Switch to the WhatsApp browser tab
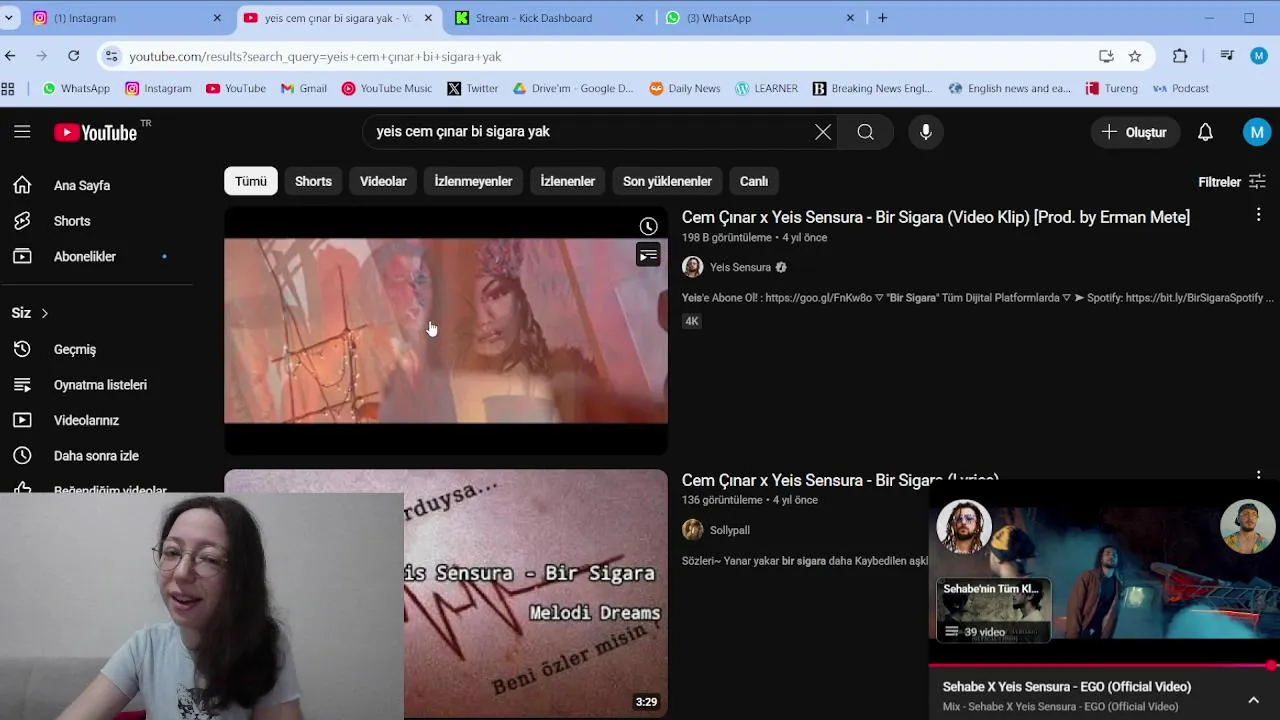1280x720 pixels. (x=760, y=18)
